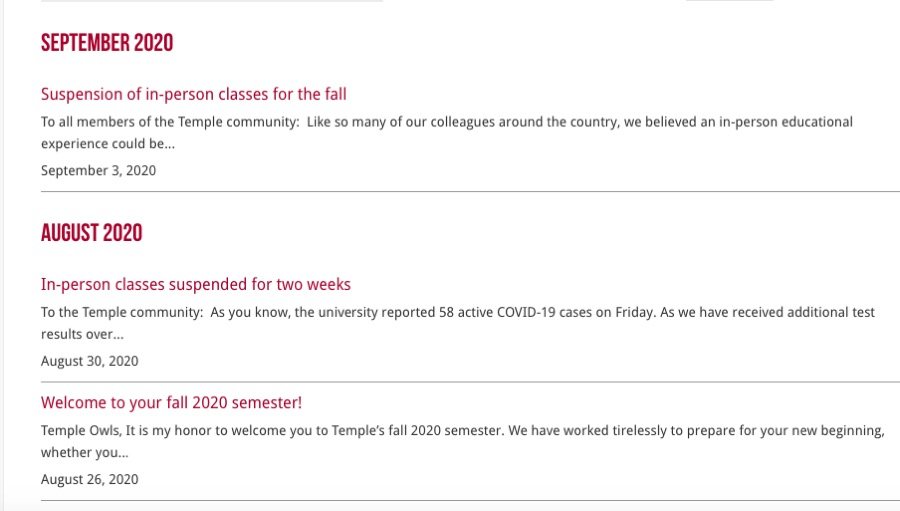Click divider line below August 26 article
Screen dimensions: 900x511
470,500
